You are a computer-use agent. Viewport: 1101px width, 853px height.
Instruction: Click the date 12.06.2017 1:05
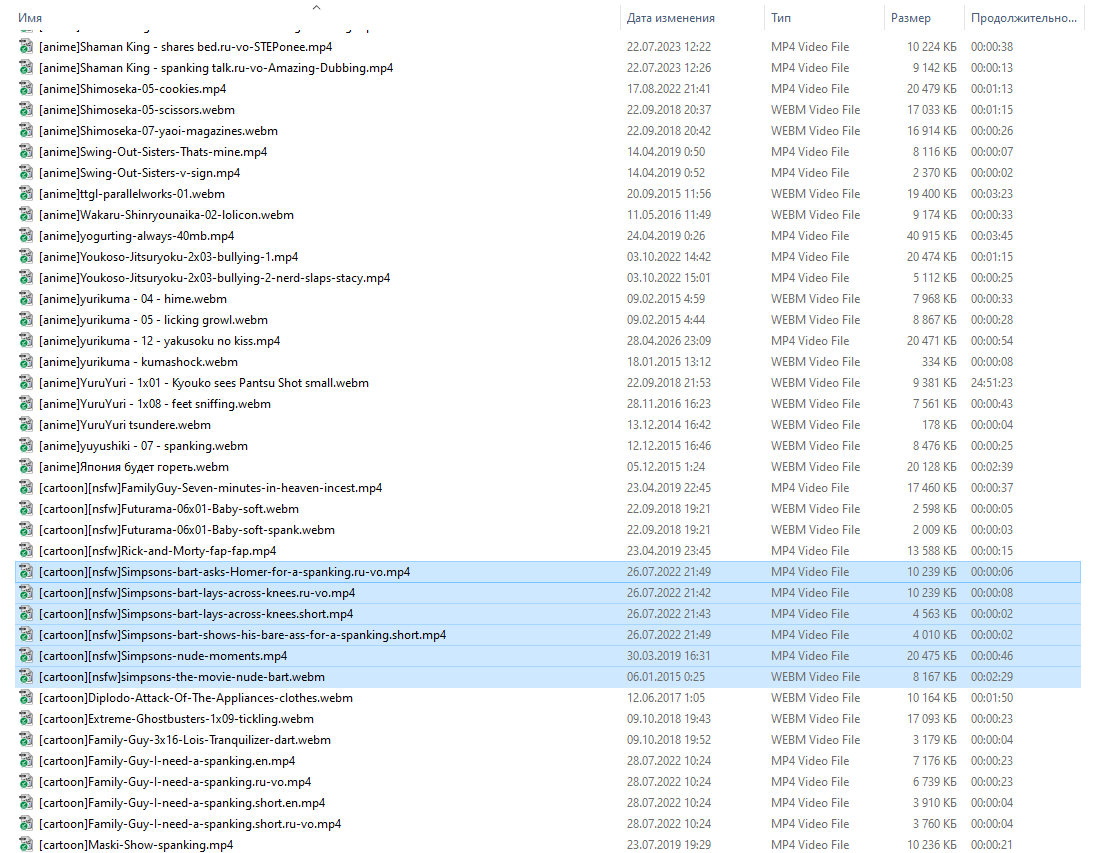(x=666, y=698)
